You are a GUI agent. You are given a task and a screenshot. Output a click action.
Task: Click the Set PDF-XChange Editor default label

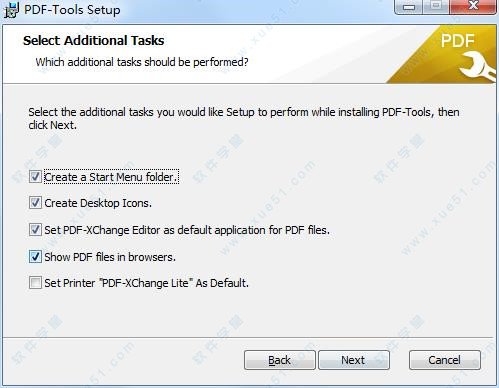[x=187, y=230]
